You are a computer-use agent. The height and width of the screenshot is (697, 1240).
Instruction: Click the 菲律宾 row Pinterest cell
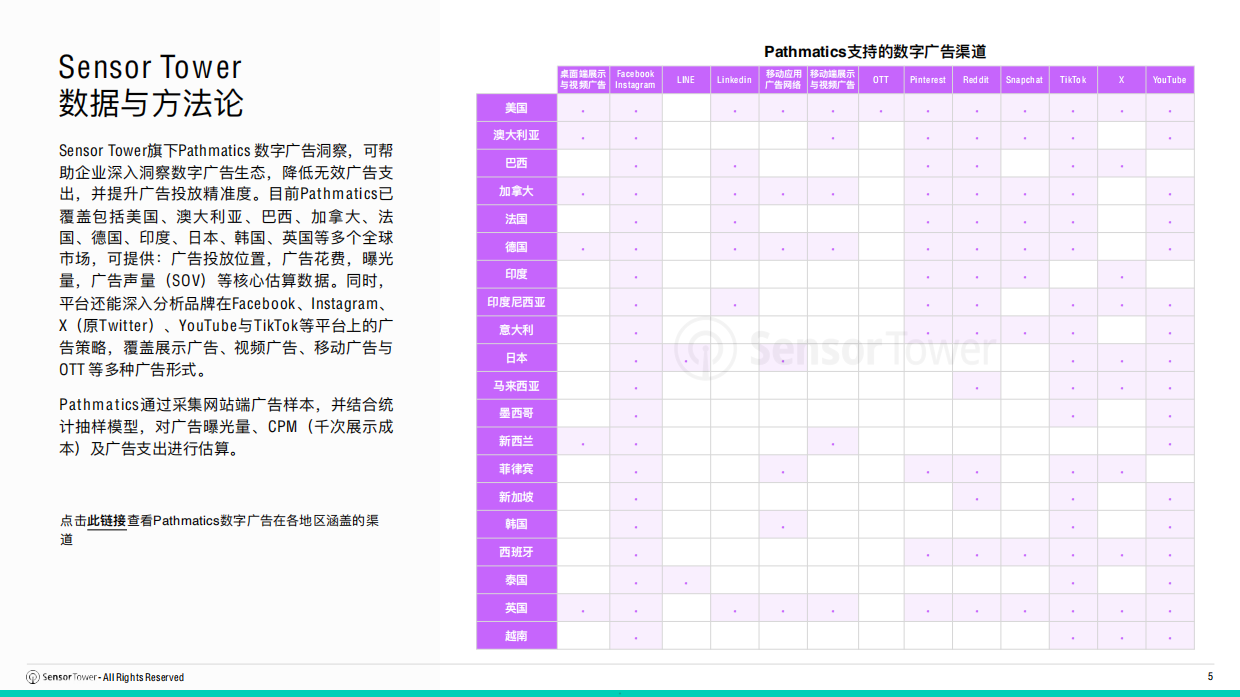tap(928, 469)
